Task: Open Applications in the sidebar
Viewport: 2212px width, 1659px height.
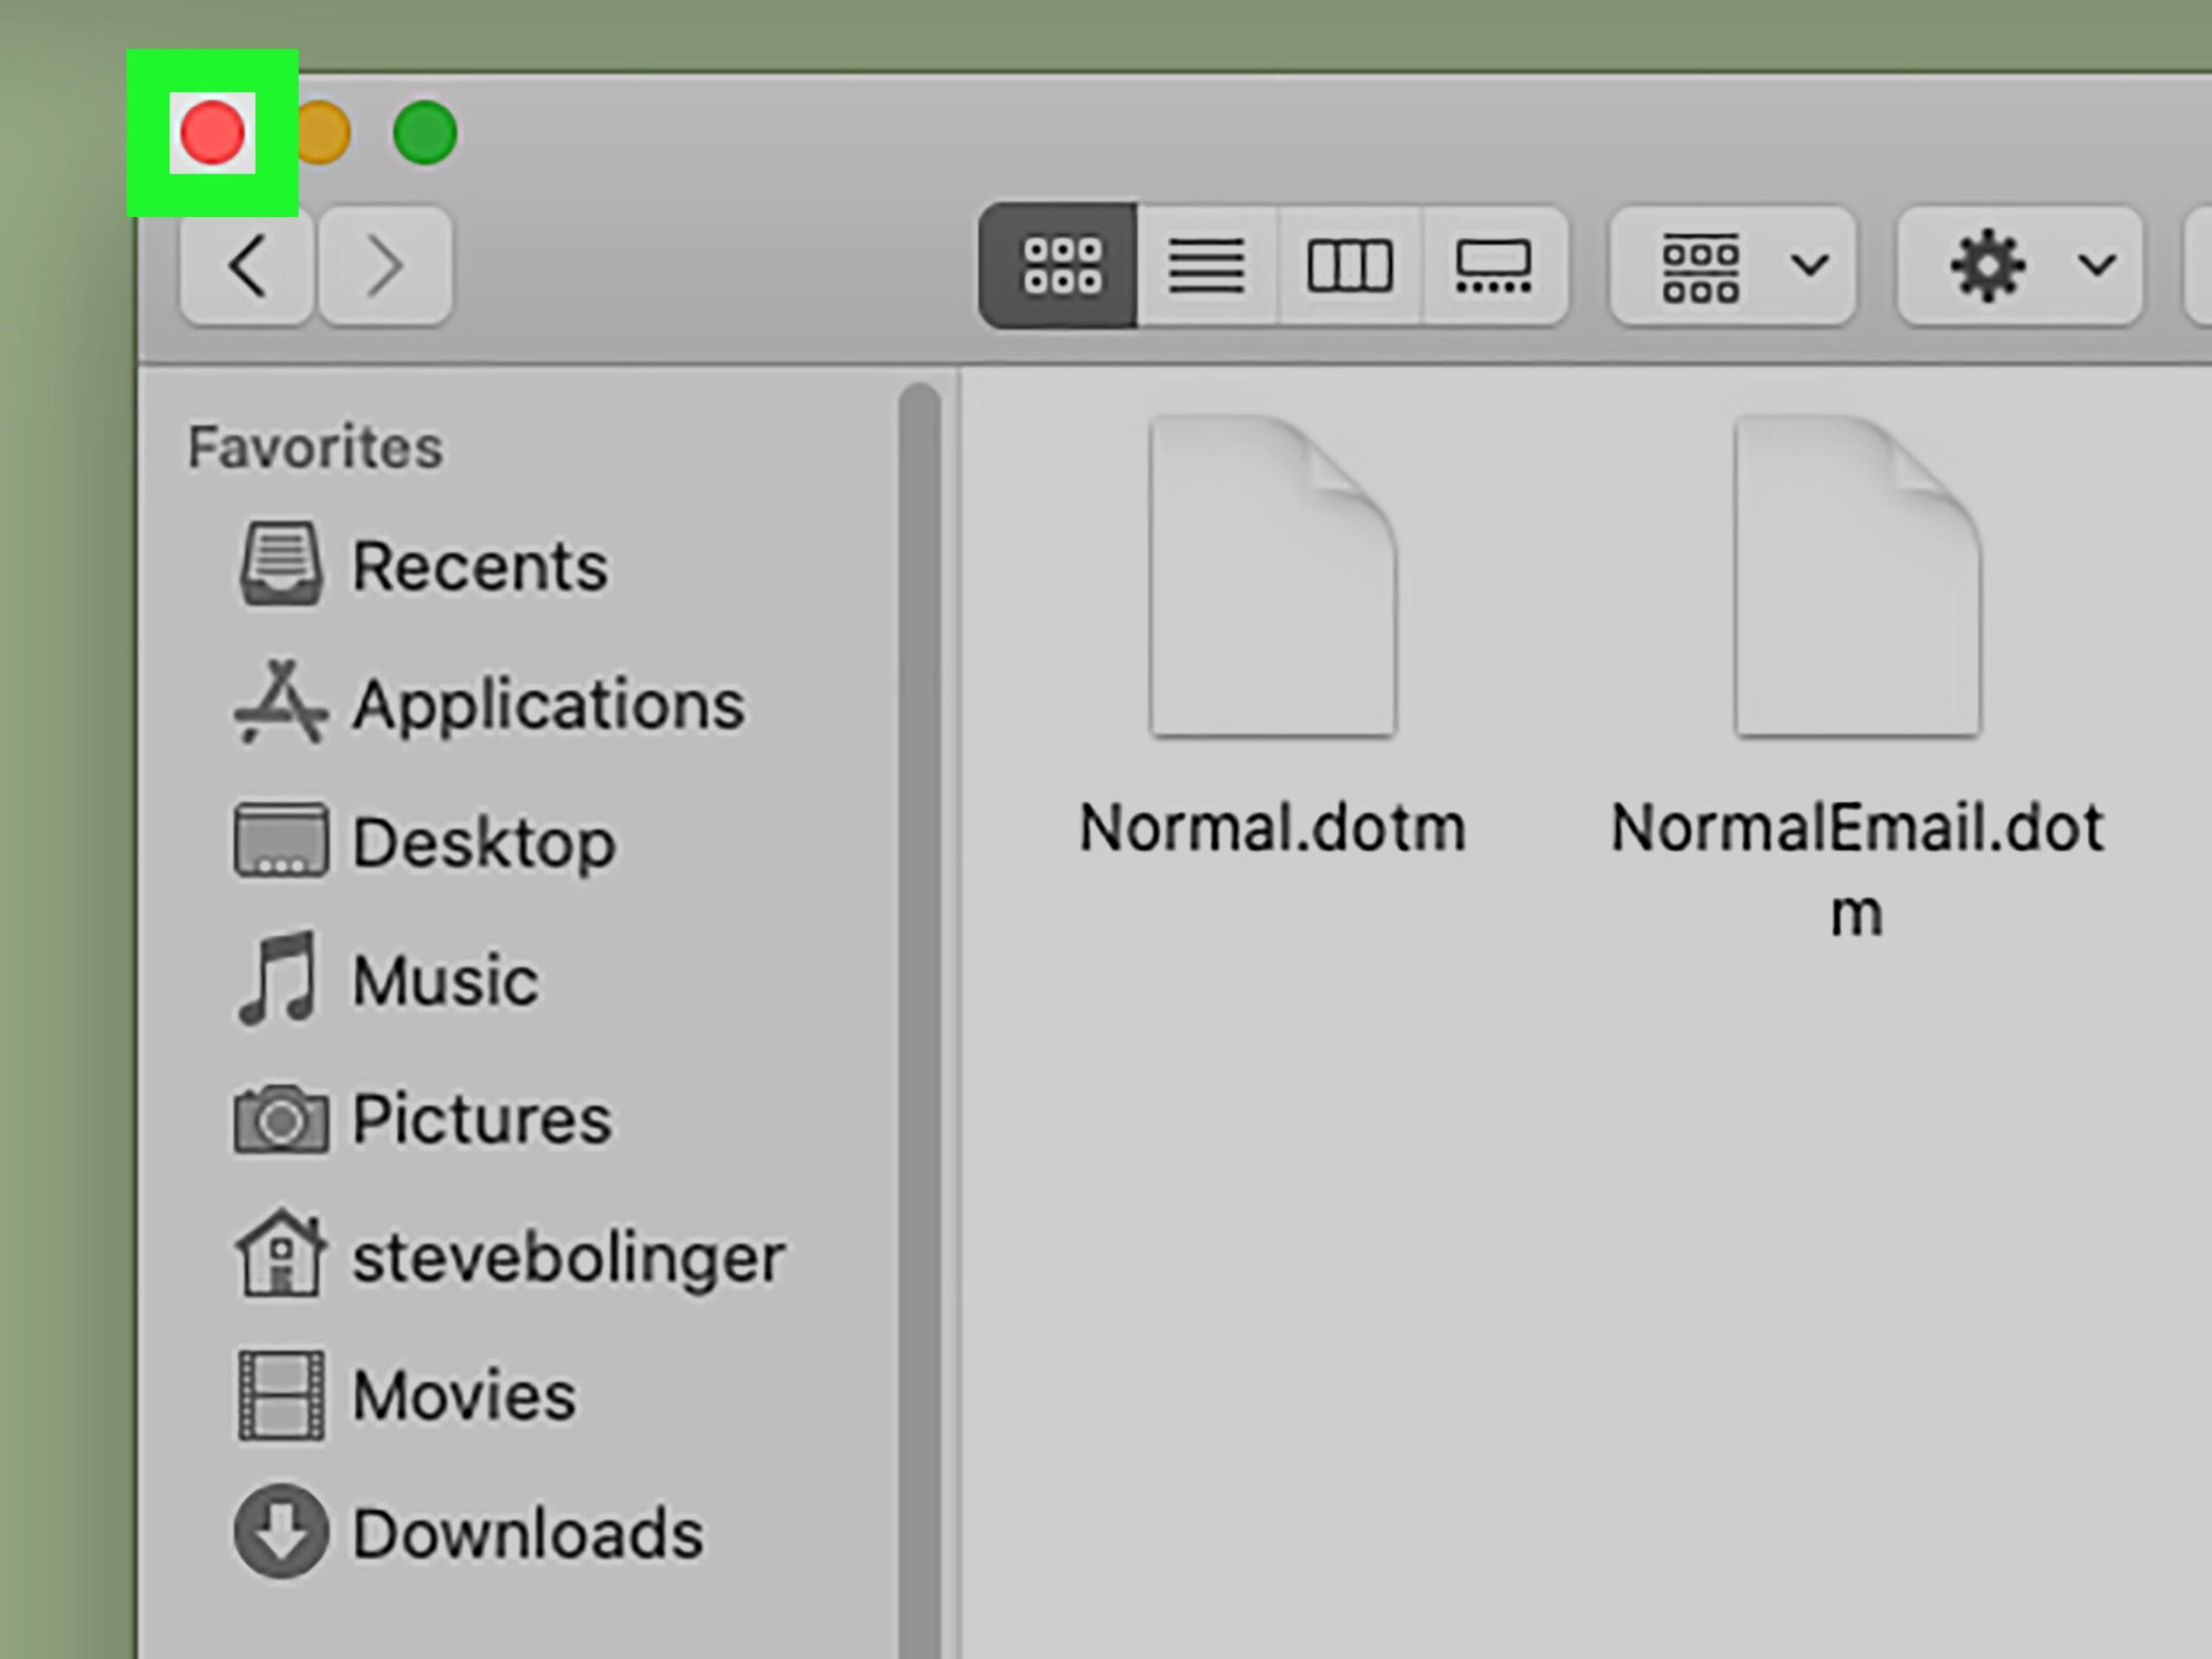Action: coord(547,705)
